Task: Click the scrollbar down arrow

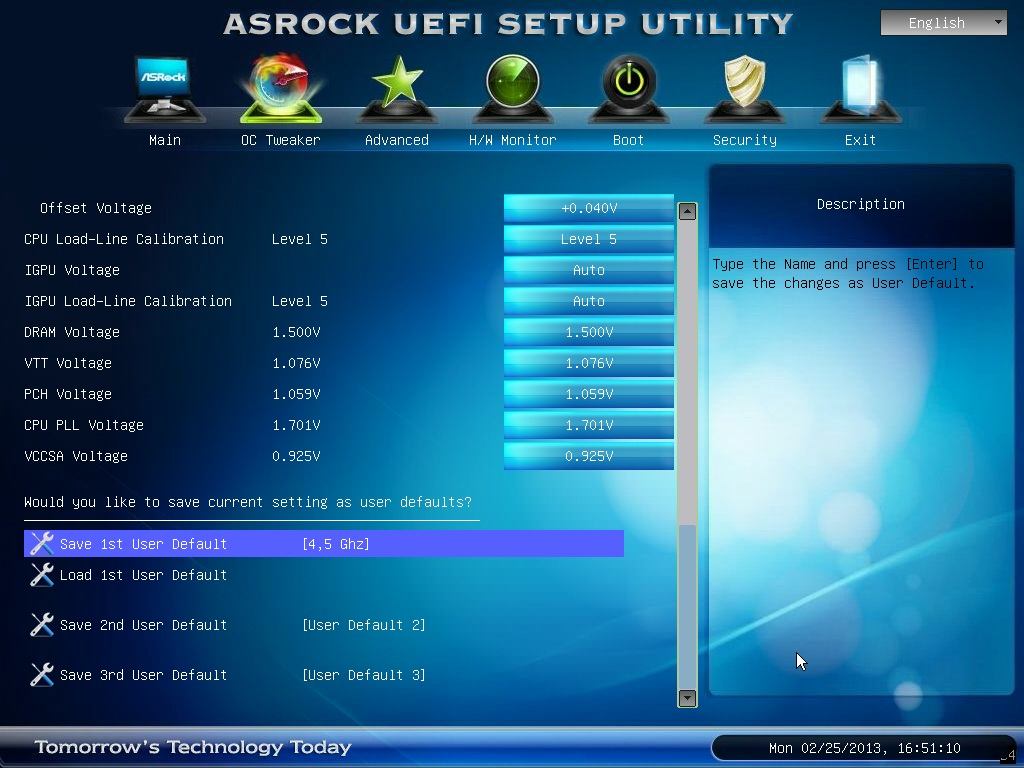Action: coord(687,698)
